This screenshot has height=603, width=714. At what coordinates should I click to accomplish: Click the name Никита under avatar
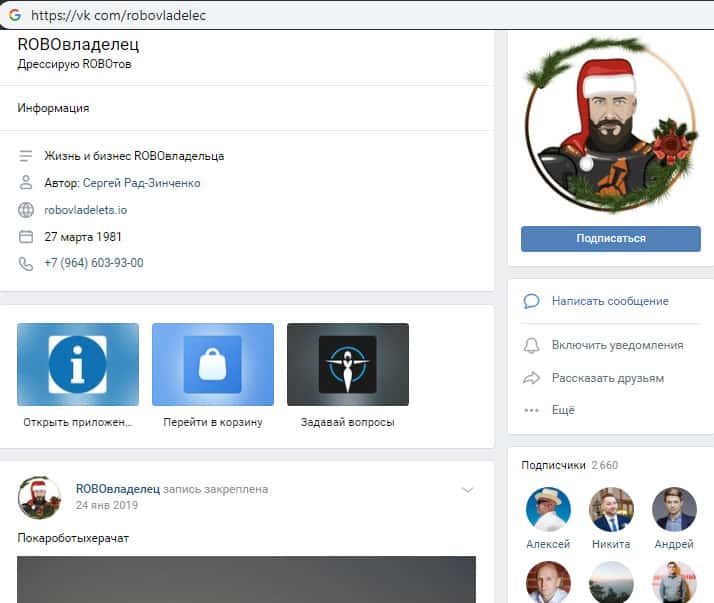[611, 544]
